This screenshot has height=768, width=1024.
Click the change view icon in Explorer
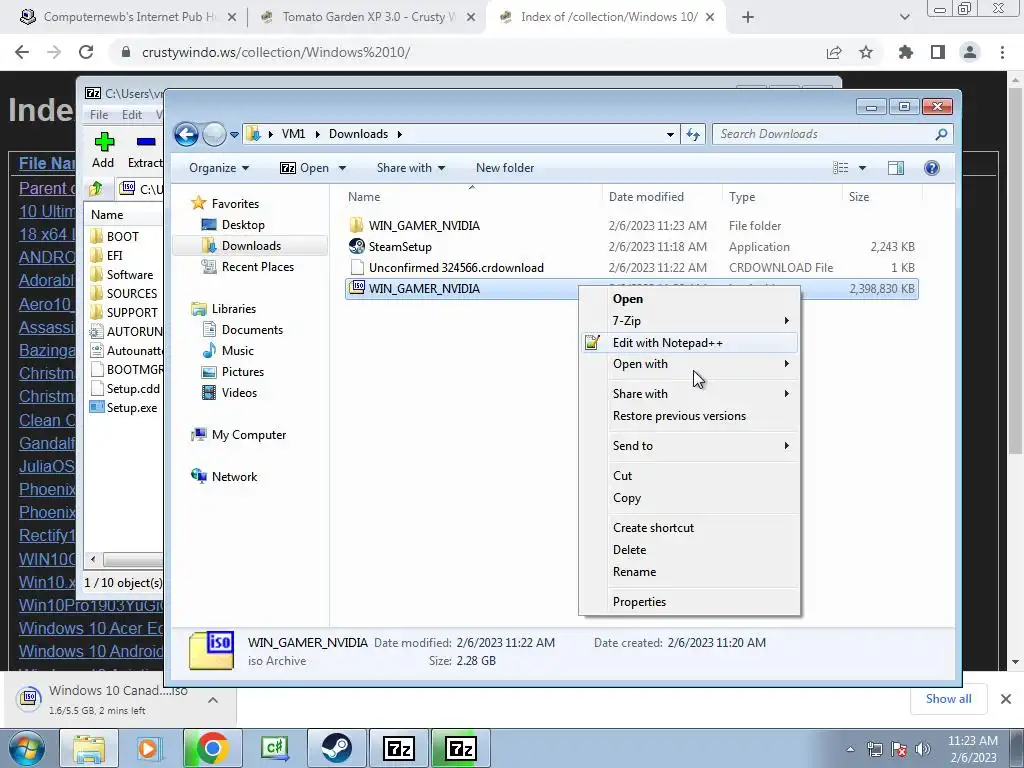(x=840, y=168)
